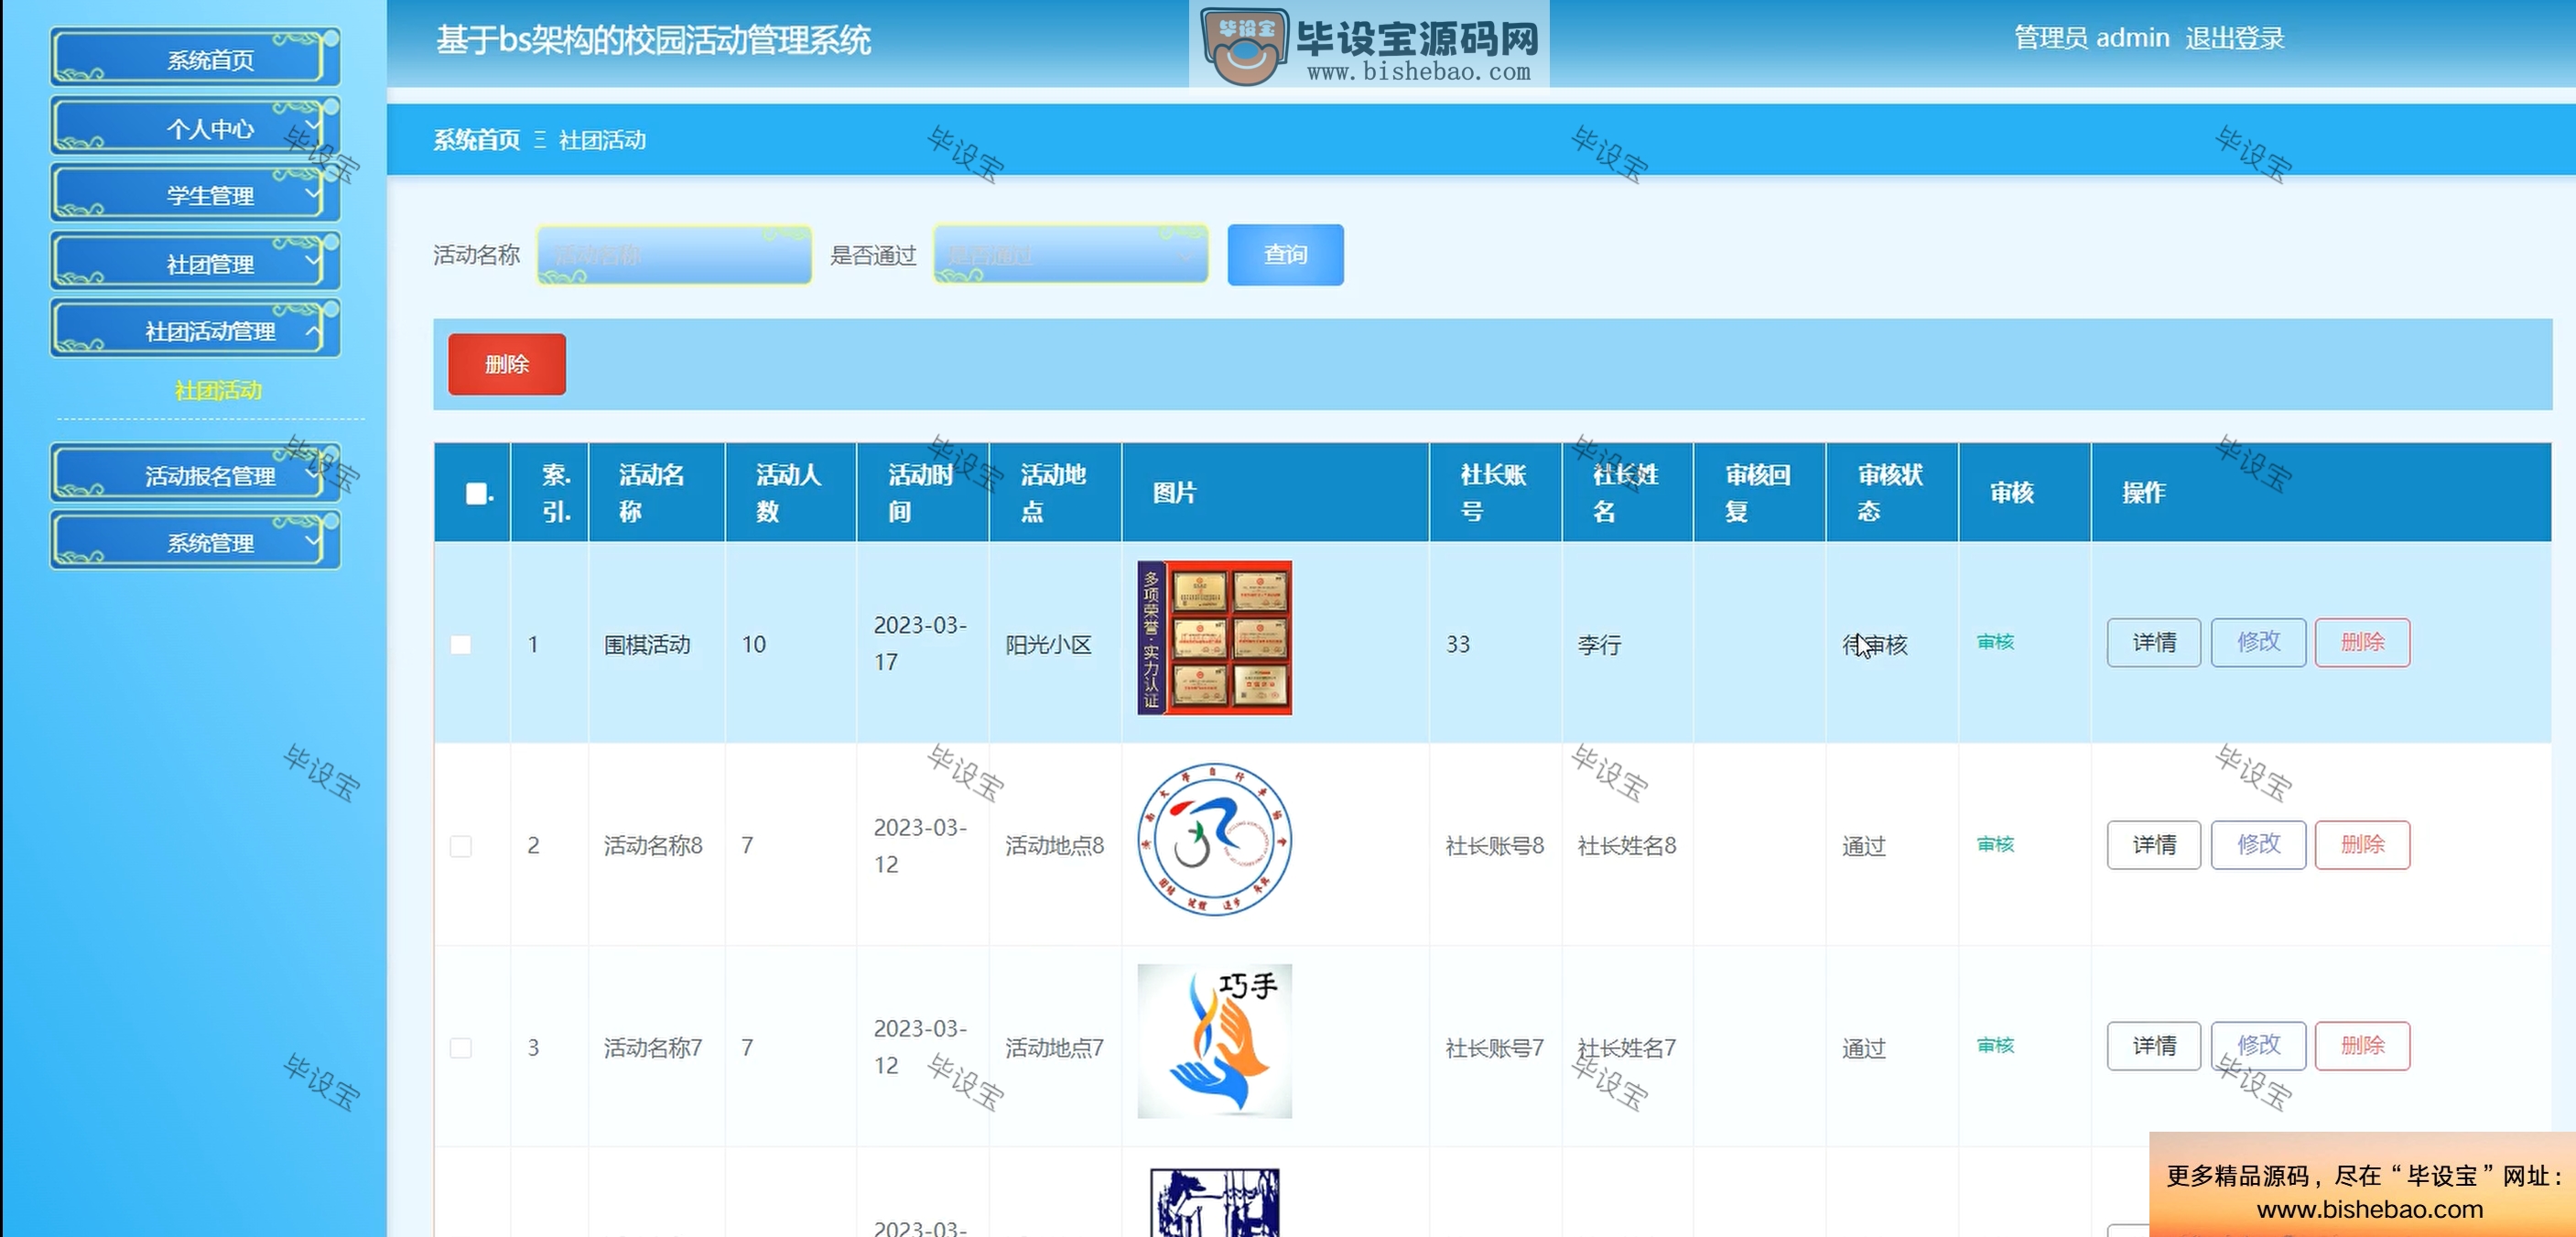Screen dimensions: 2576x1237
Task: Select the 社团活动 submenu item
Action: 218,390
